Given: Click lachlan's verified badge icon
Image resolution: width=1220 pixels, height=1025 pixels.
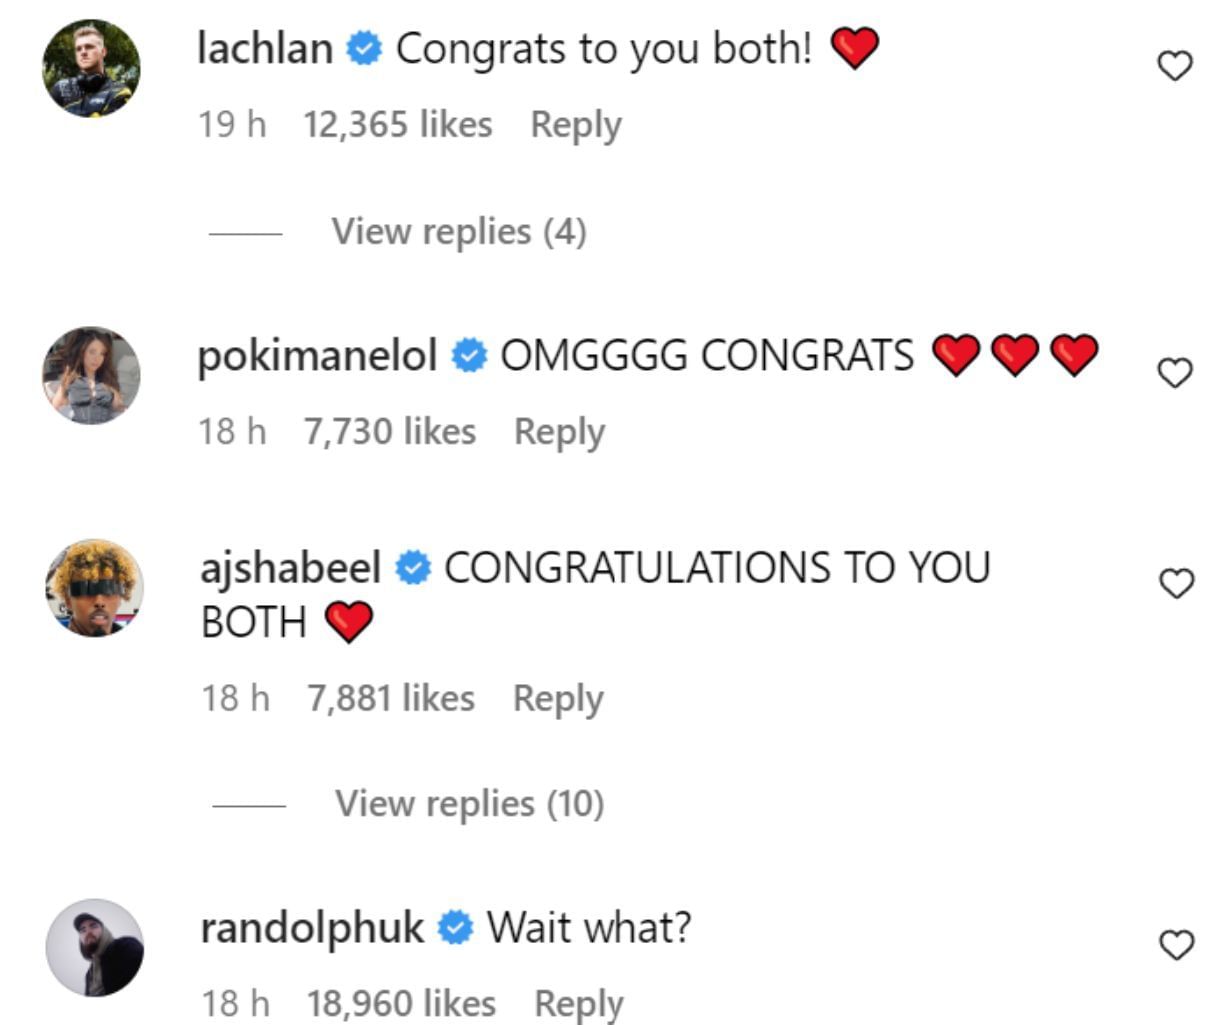Looking at the screenshot, I should [365, 45].
